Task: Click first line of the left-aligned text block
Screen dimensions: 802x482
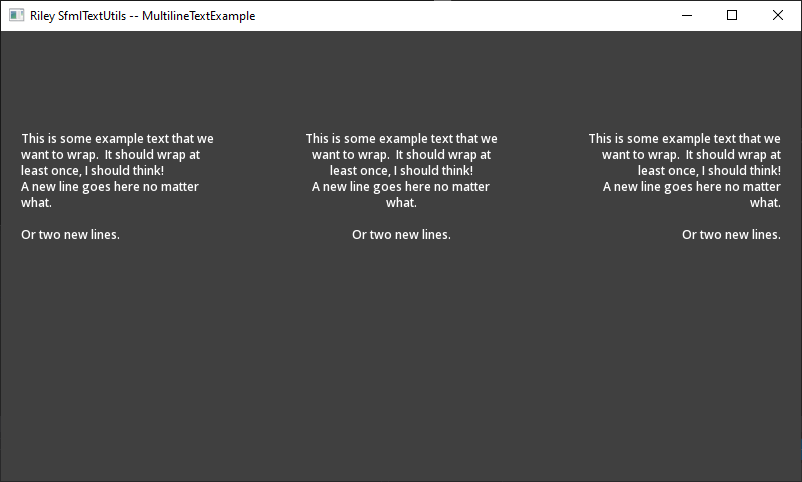Action: pyautogui.click(x=117, y=139)
